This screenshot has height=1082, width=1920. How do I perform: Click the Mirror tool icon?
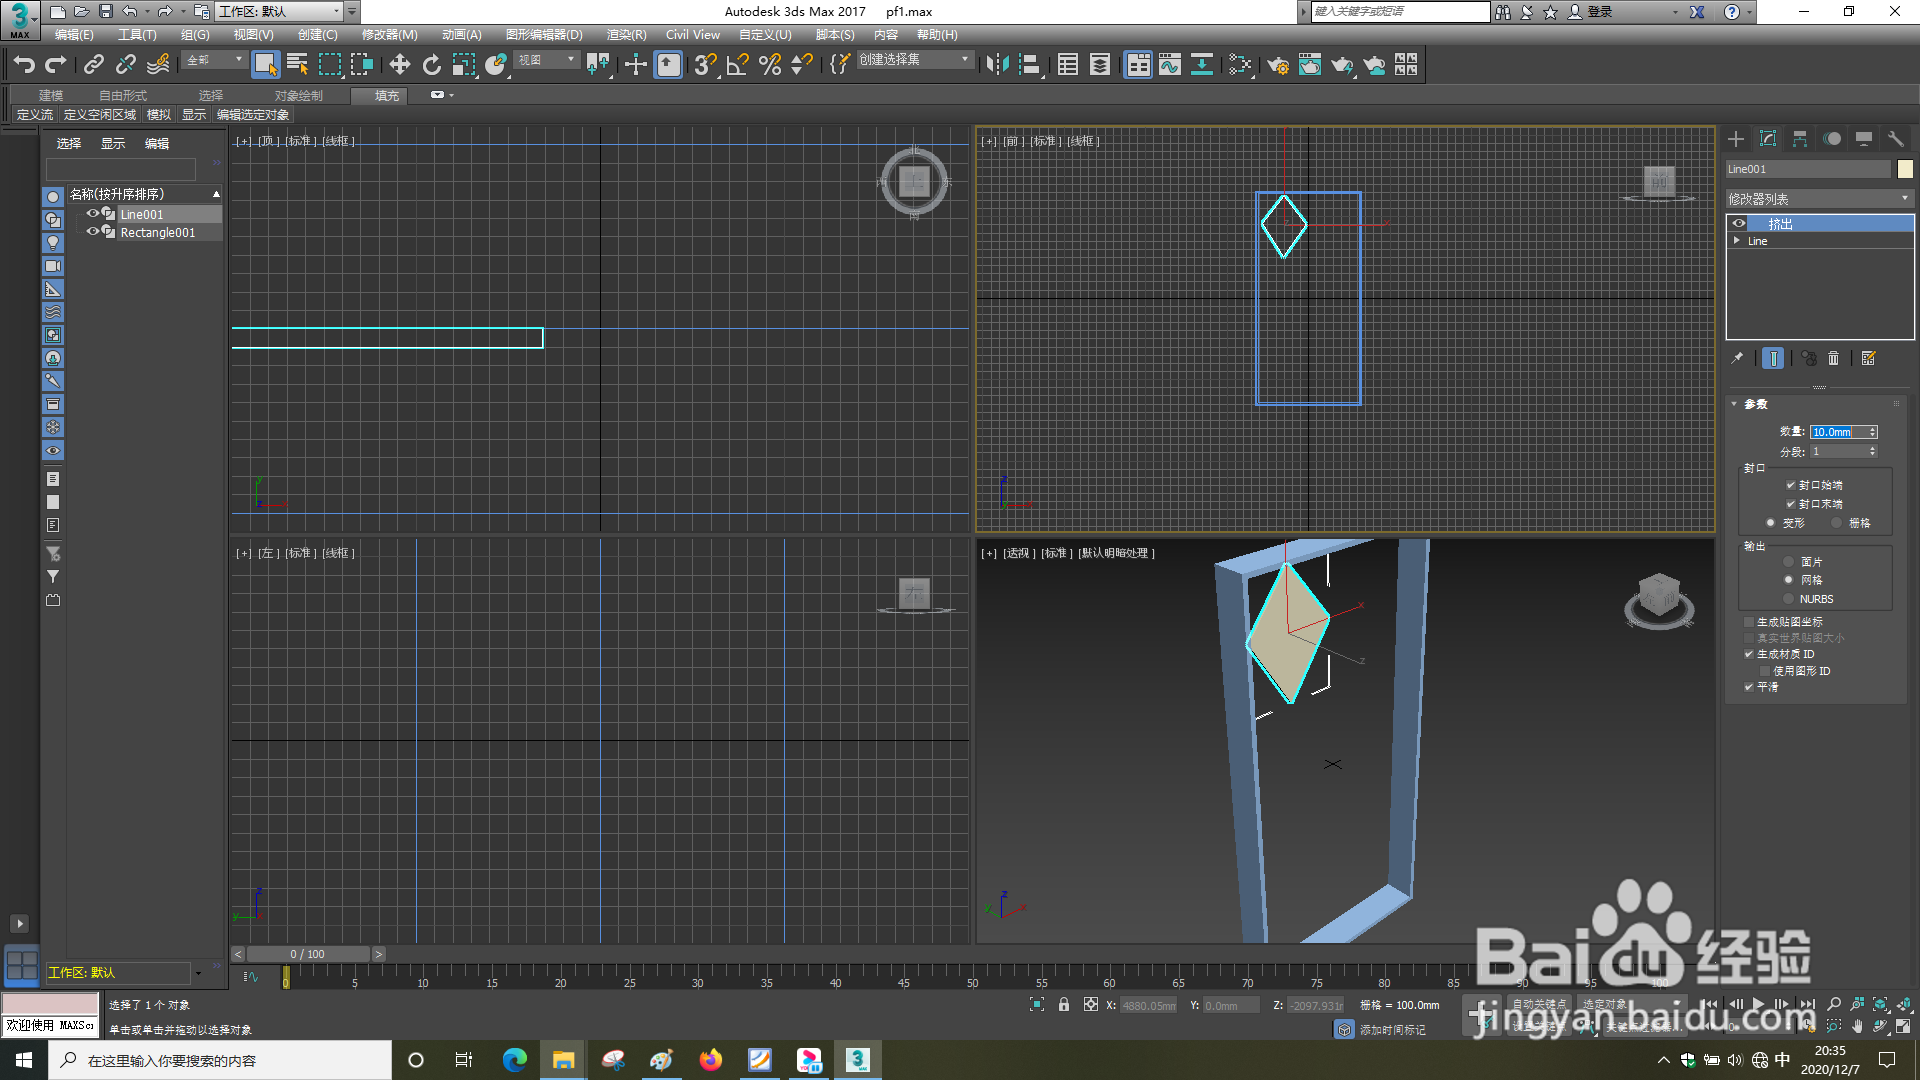(x=997, y=65)
